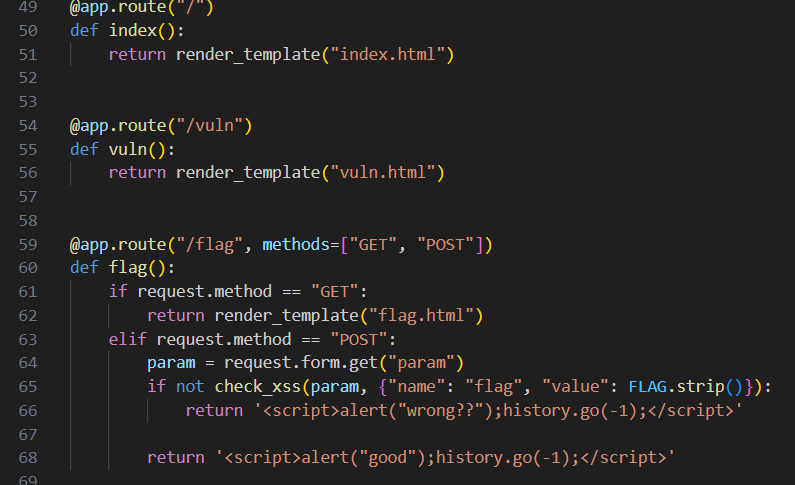795x485 pixels.
Task: Click the string "index.html"
Action: [x=387, y=54]
